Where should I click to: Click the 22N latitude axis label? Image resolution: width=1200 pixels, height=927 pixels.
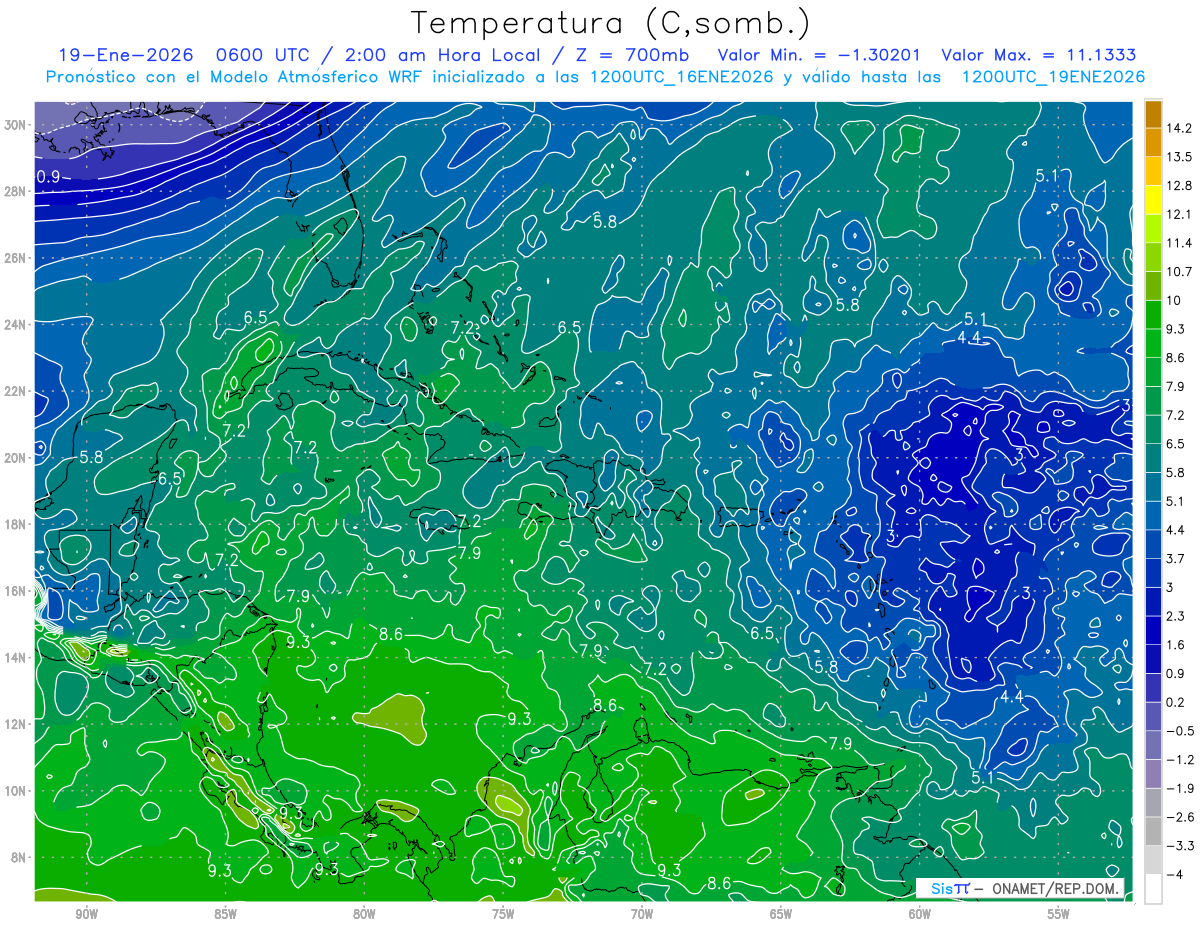click(17, 391)
